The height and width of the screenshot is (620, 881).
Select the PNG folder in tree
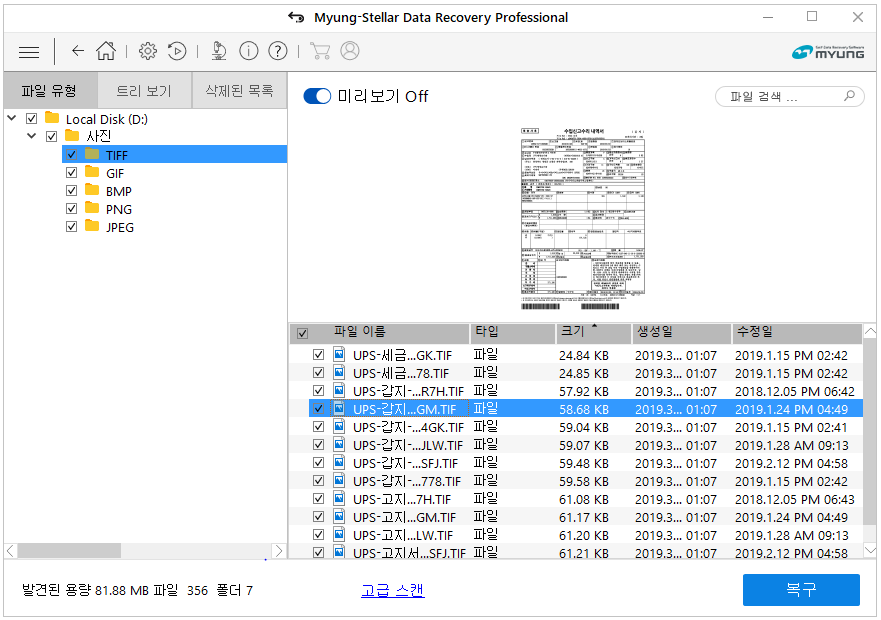coord(119,209)
